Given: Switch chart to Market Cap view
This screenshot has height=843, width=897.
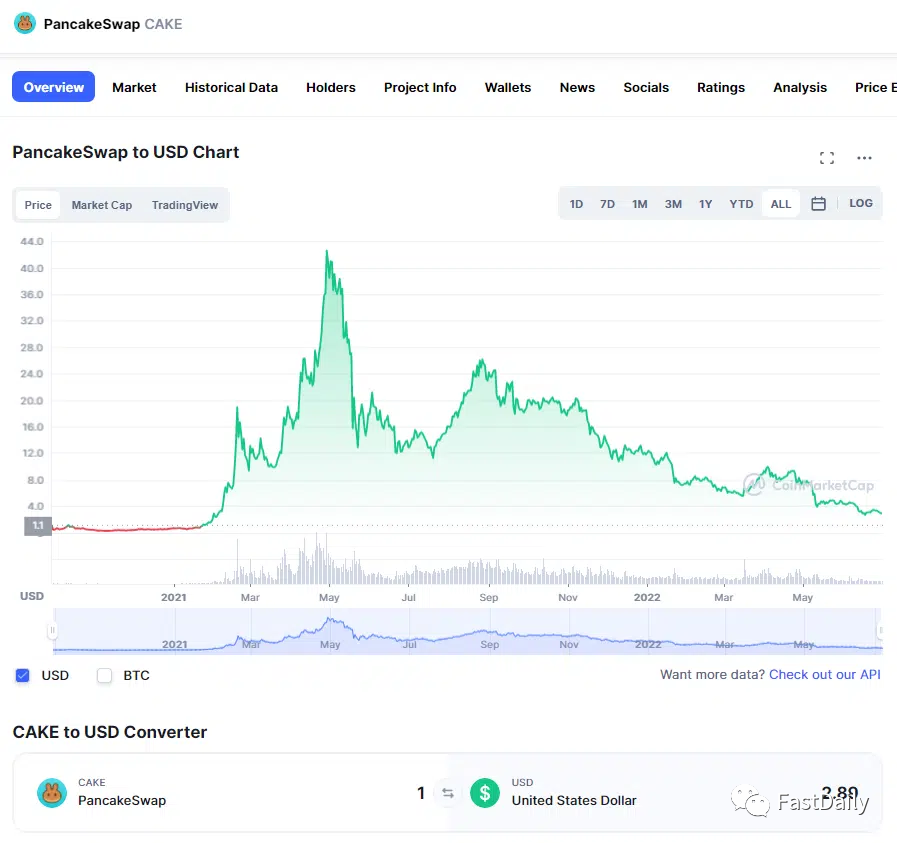Looking at the screenshot, I should click(x=102, y=205).
